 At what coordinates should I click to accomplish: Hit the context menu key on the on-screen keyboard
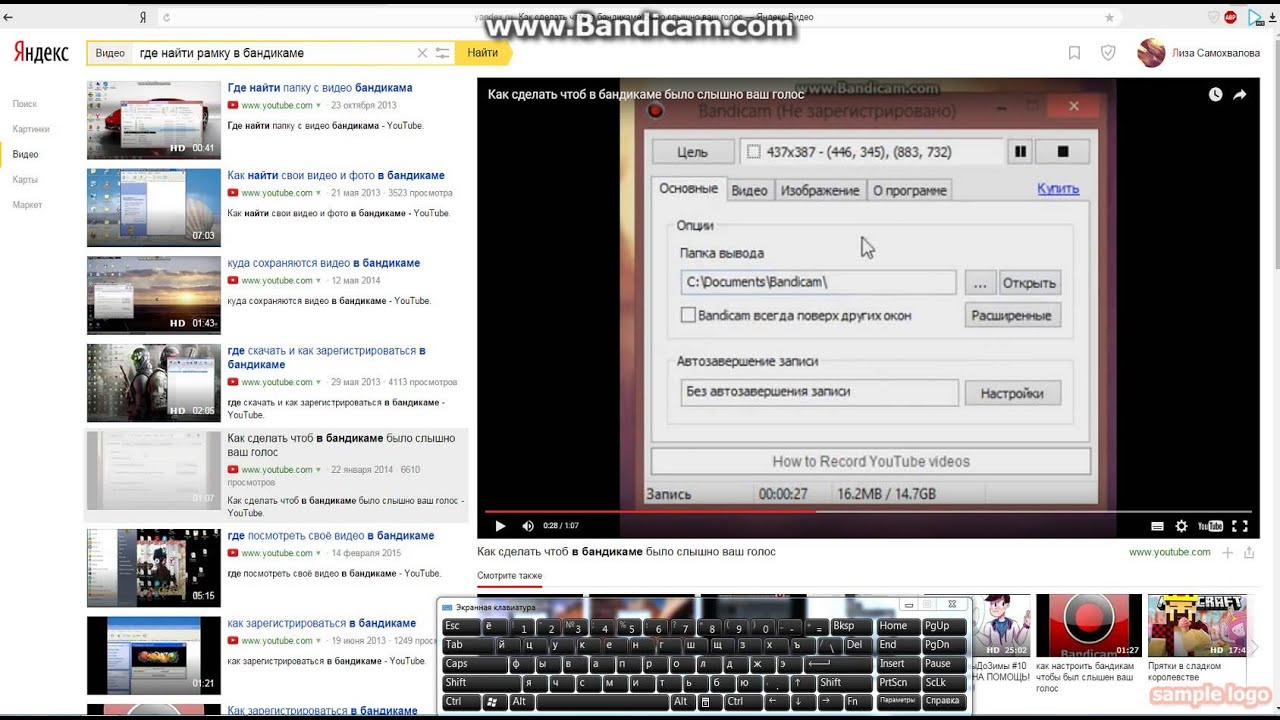(705, 702)
